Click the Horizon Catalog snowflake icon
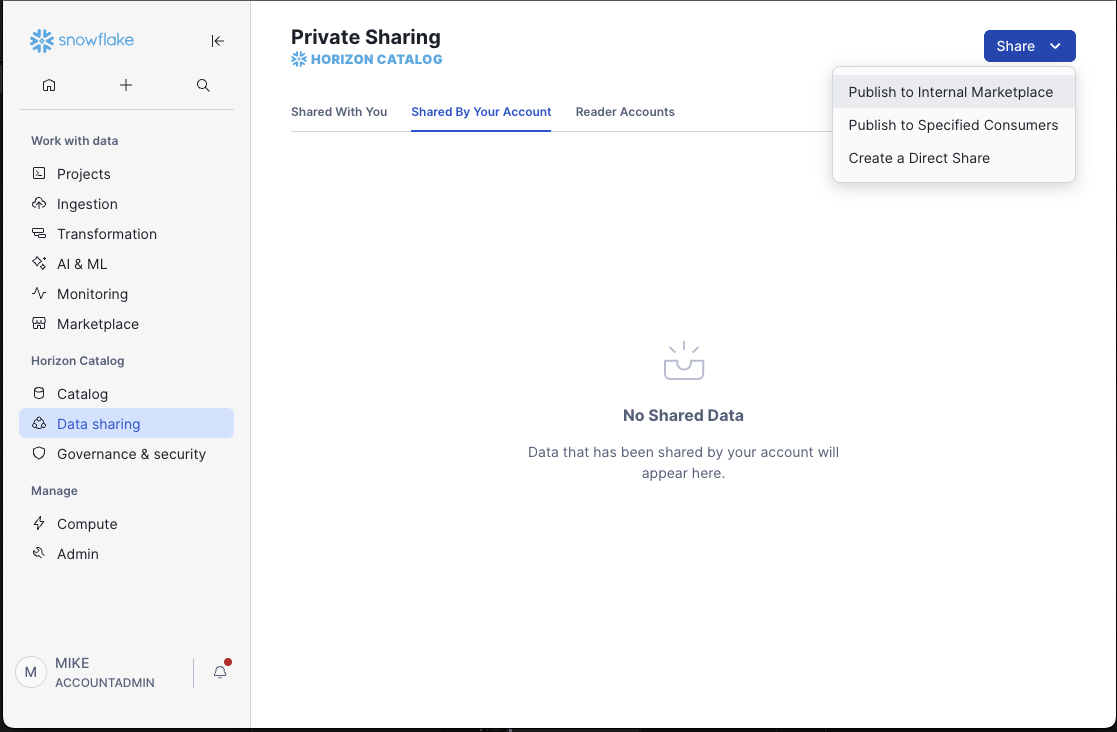 (298, 59)
